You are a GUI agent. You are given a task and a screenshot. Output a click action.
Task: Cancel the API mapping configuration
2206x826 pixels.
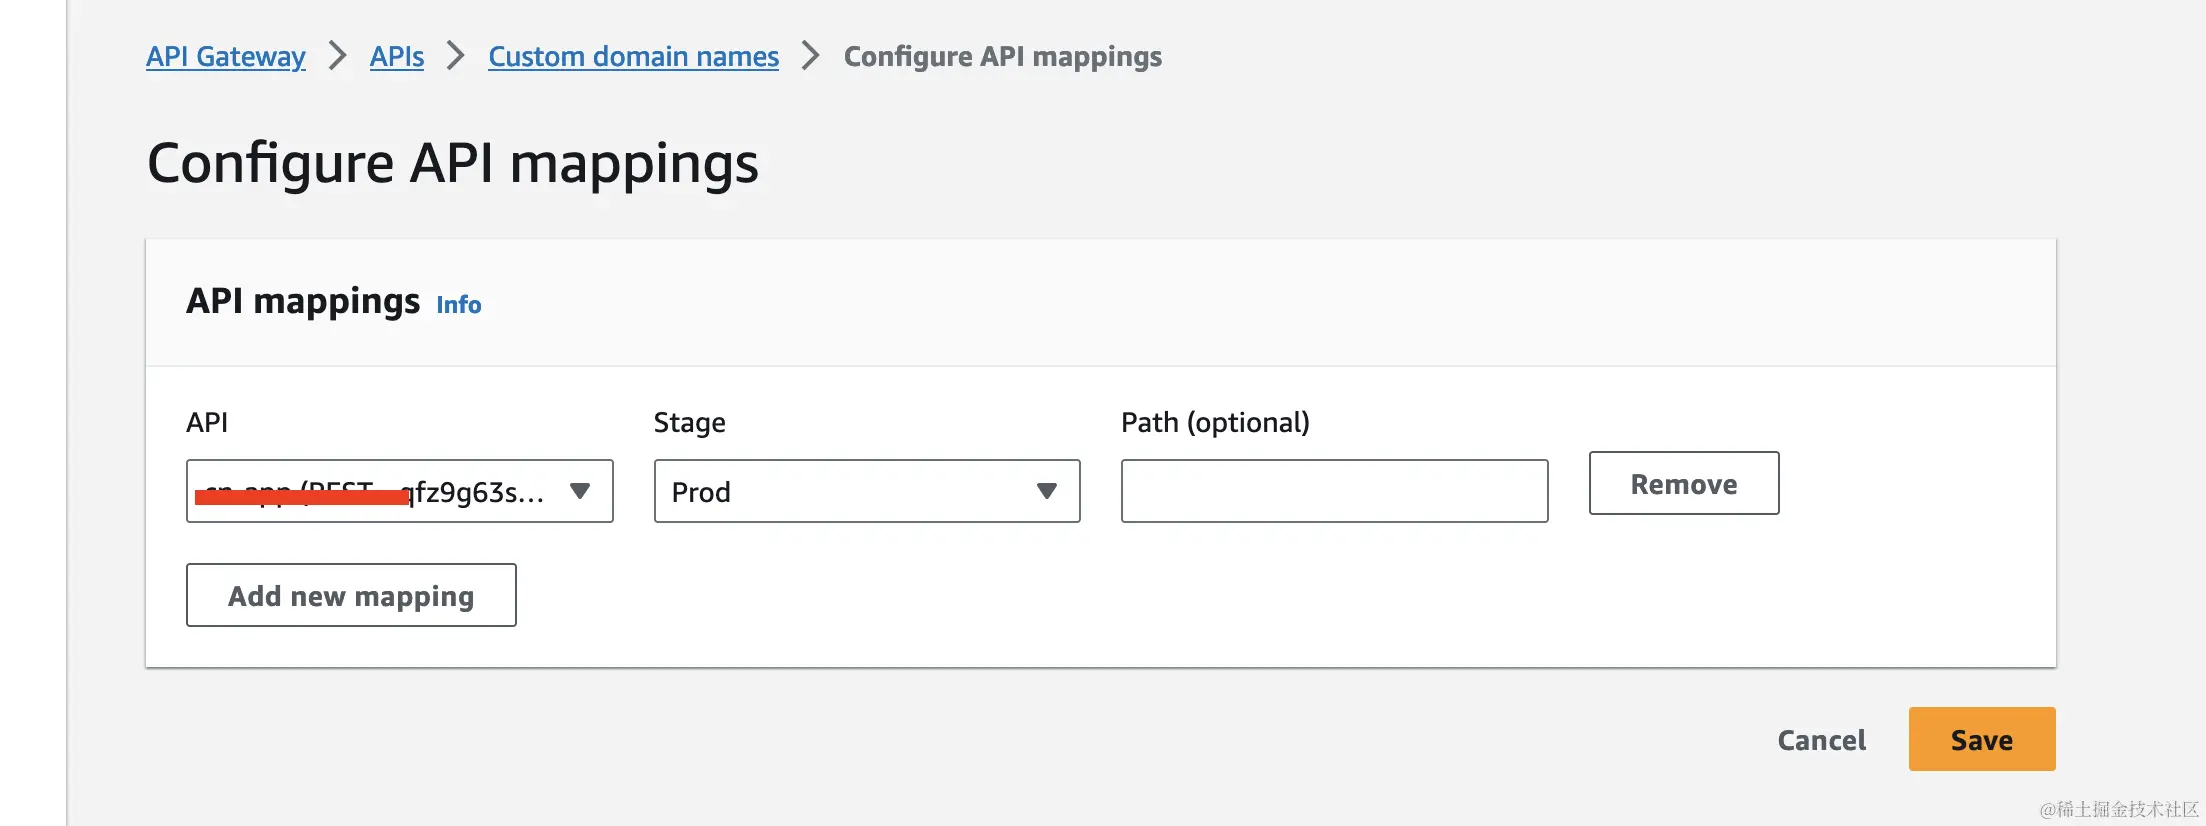(1821, 740)
